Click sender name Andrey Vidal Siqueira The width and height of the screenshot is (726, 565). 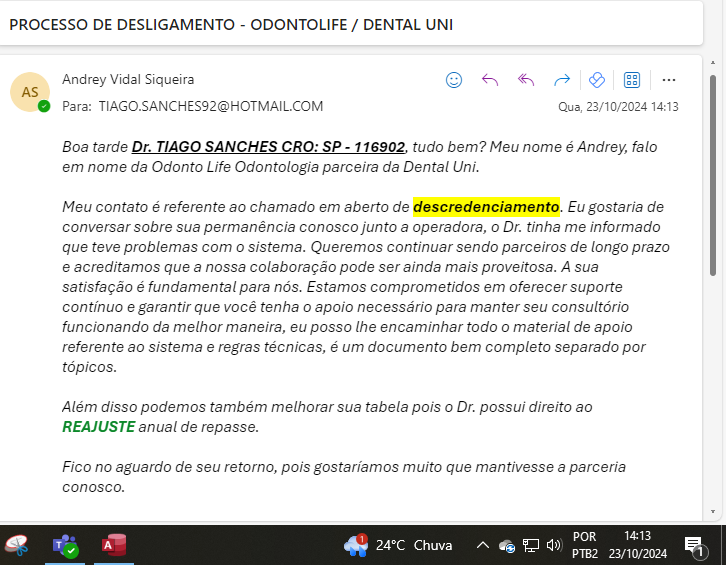pos(128,79)
